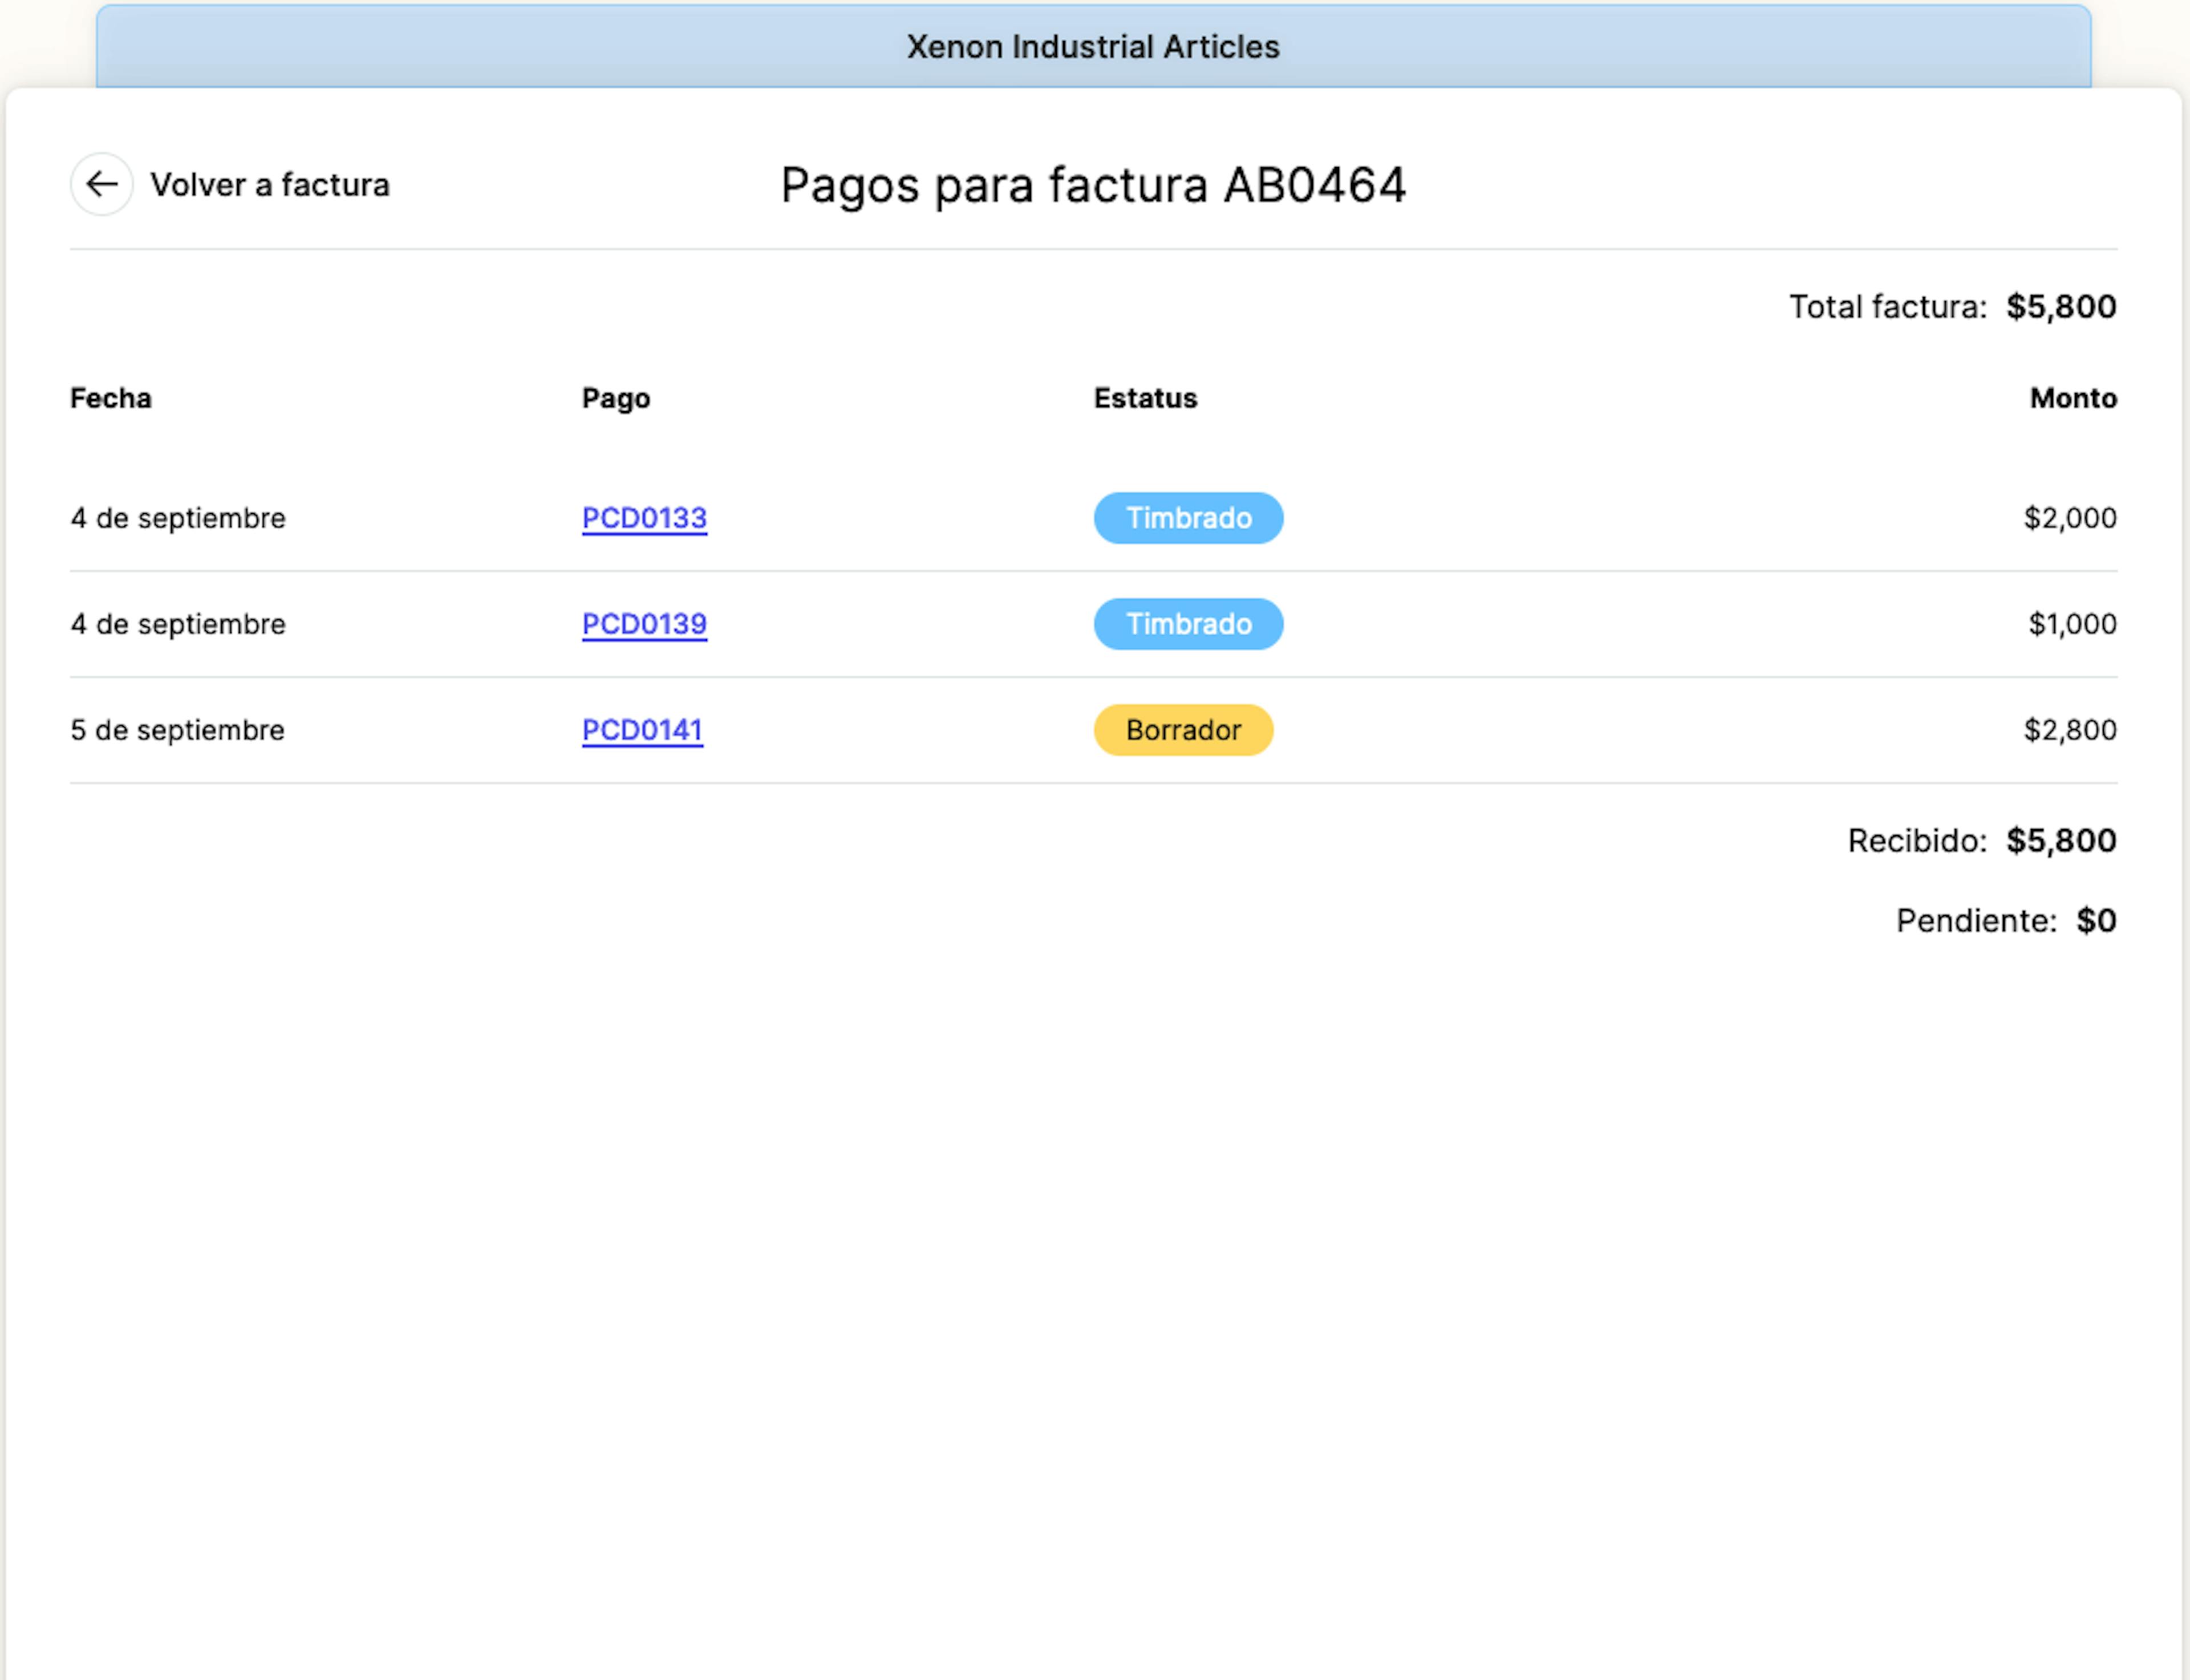Image resolution: width=2190 pixels, height=1680 pixels.
Task: Click the Volver a factura label
Action: 270,185
